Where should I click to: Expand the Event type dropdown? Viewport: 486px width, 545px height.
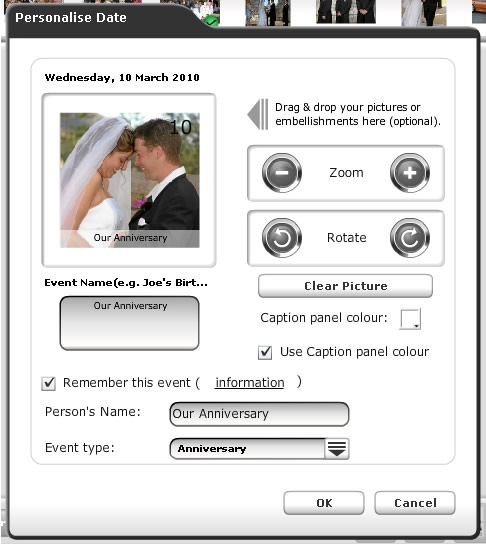(337, 449)
